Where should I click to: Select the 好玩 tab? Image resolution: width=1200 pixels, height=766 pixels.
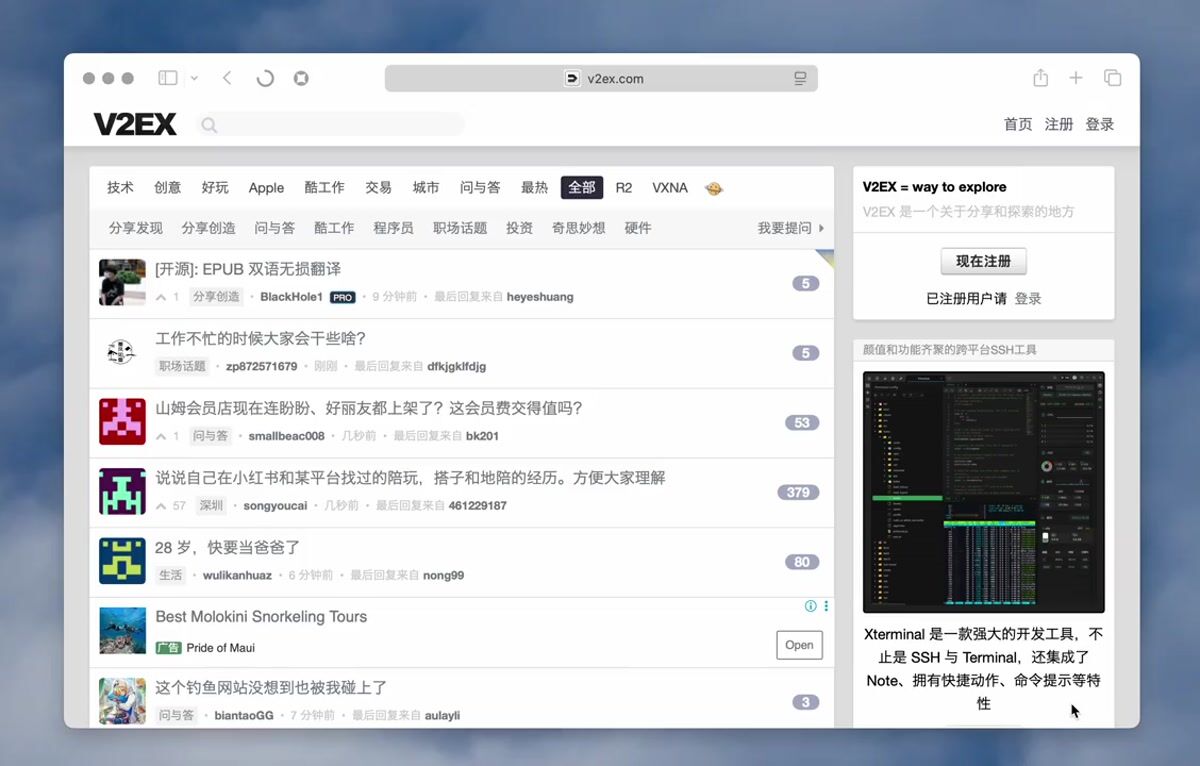pos(215,187)
